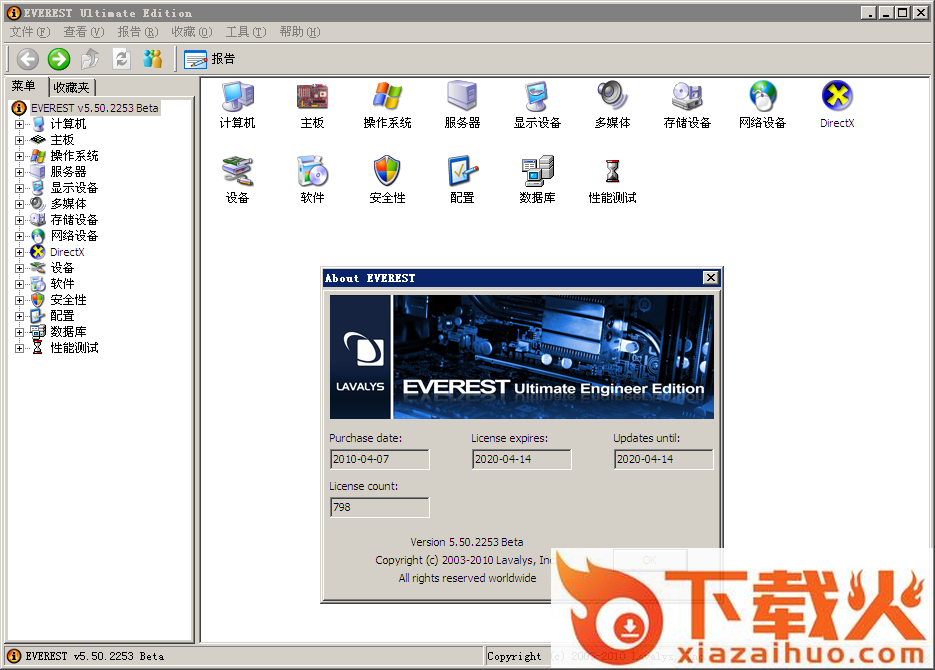Open the 多媒体 multimedia speaker icon
Image resolution: width=935 pixels, height=670 pixels.
coord(612,98)
